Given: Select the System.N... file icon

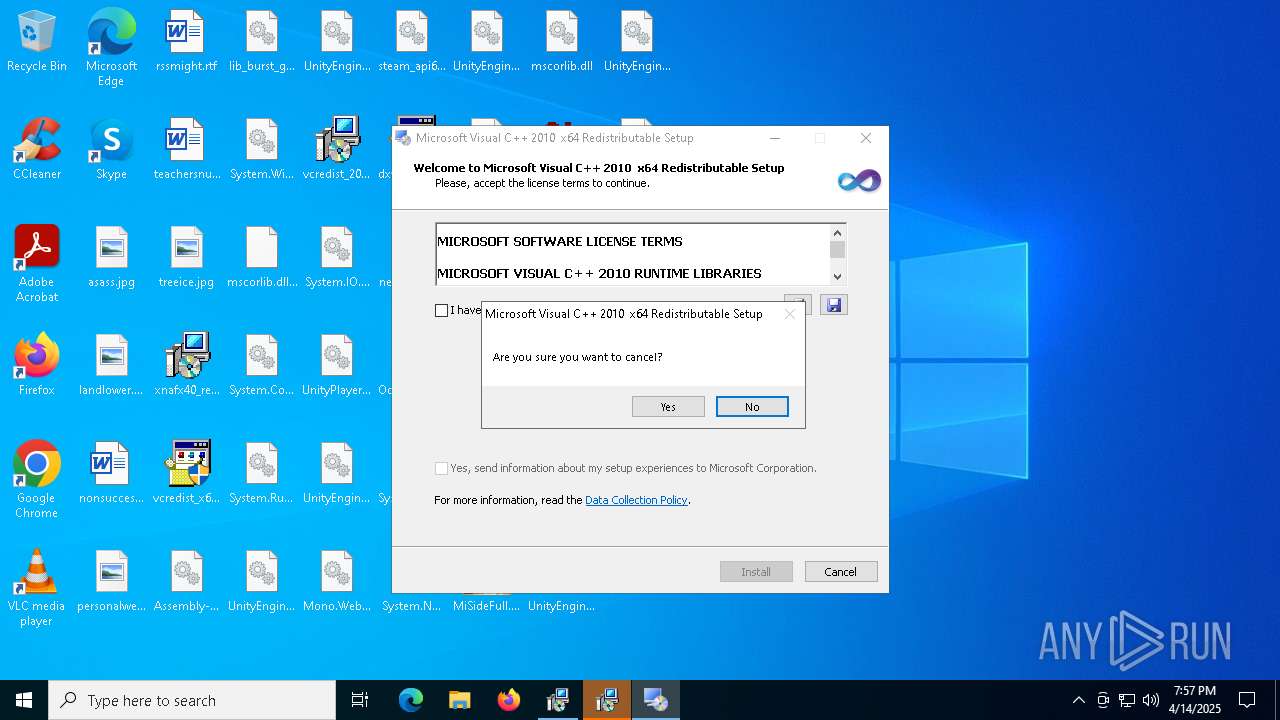Looking at the screenshot, I should click(x=412, y=604).
